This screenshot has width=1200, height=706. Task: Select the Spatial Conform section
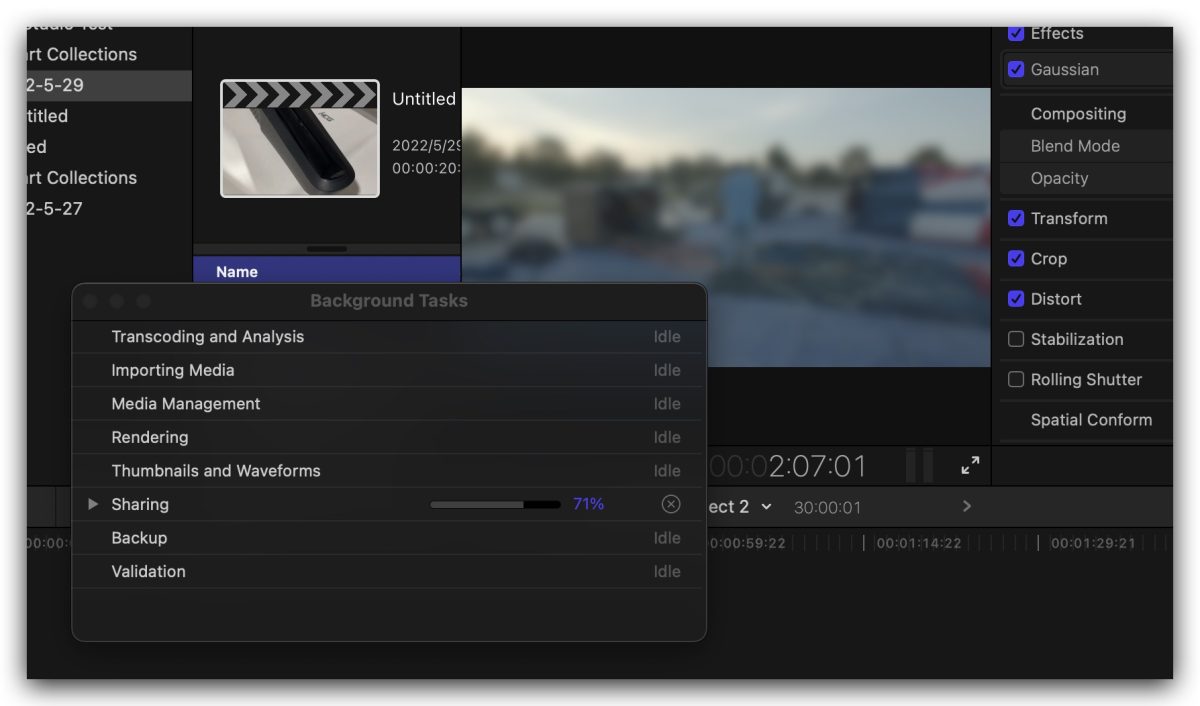pyautogui.click(x=1091, y=420)
